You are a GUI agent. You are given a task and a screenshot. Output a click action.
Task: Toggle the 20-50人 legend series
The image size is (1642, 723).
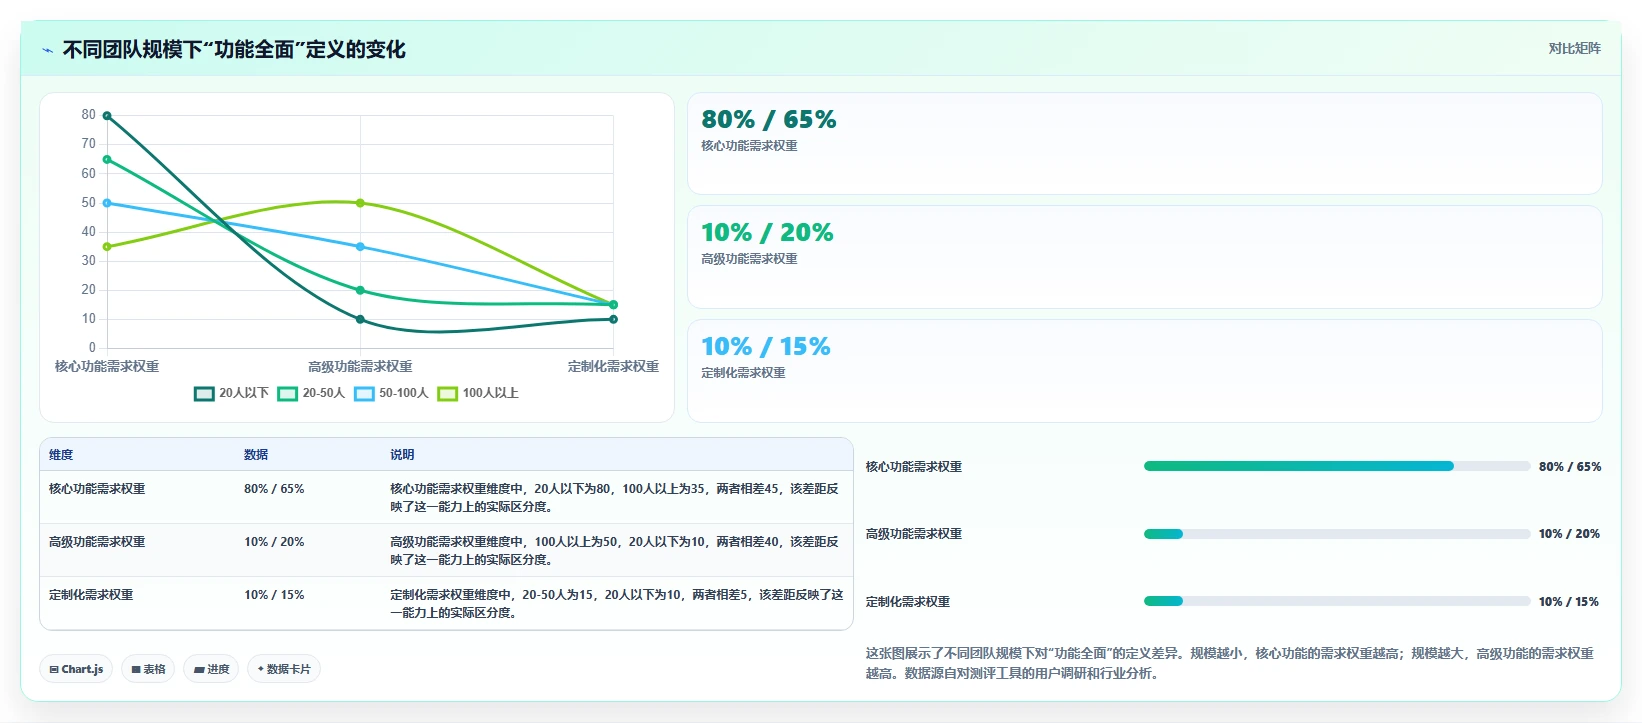point(311,393)
